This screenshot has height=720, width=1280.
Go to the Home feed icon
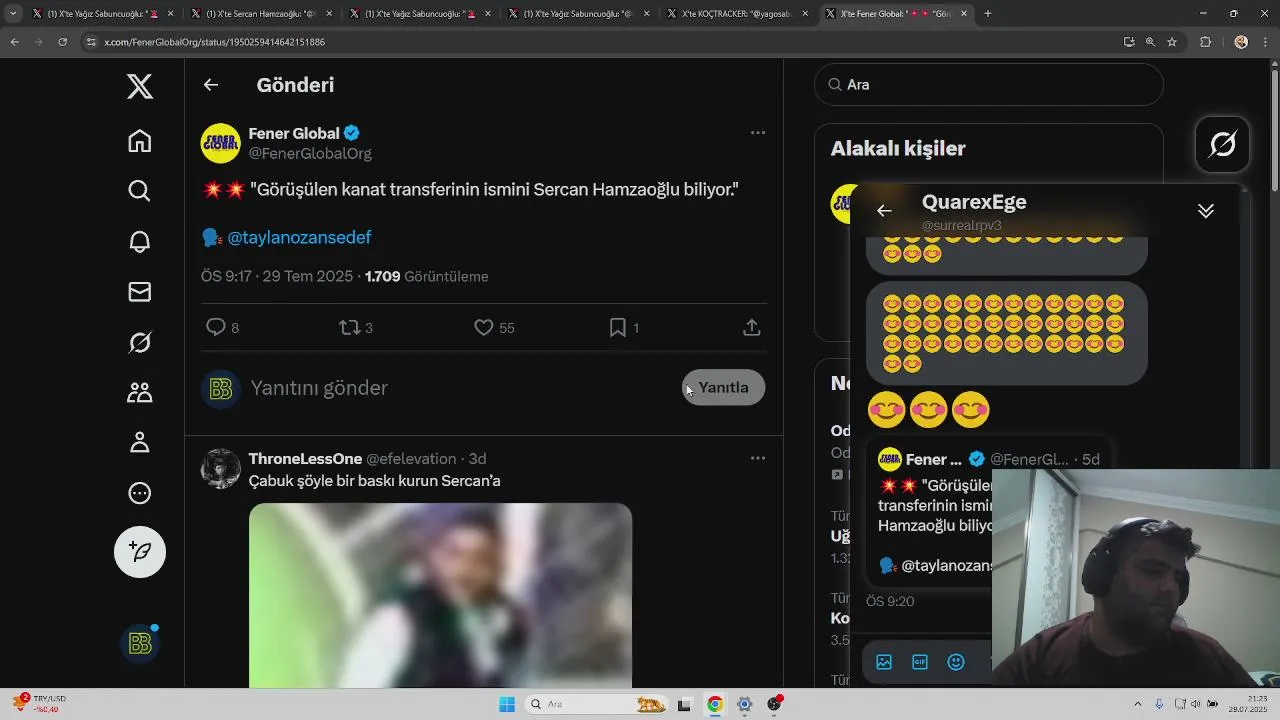(x=140, y=141)
